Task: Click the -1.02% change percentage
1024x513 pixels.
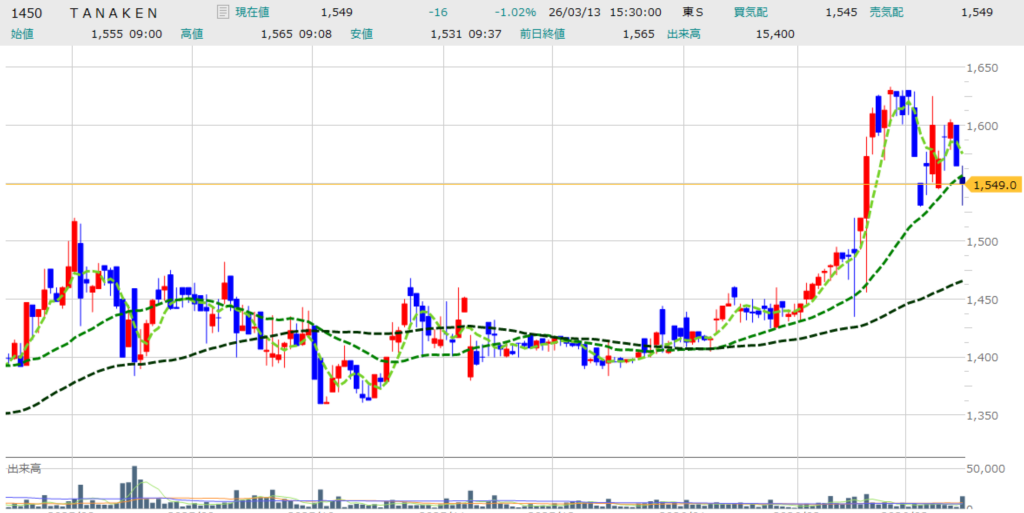Action: point(516,12)
